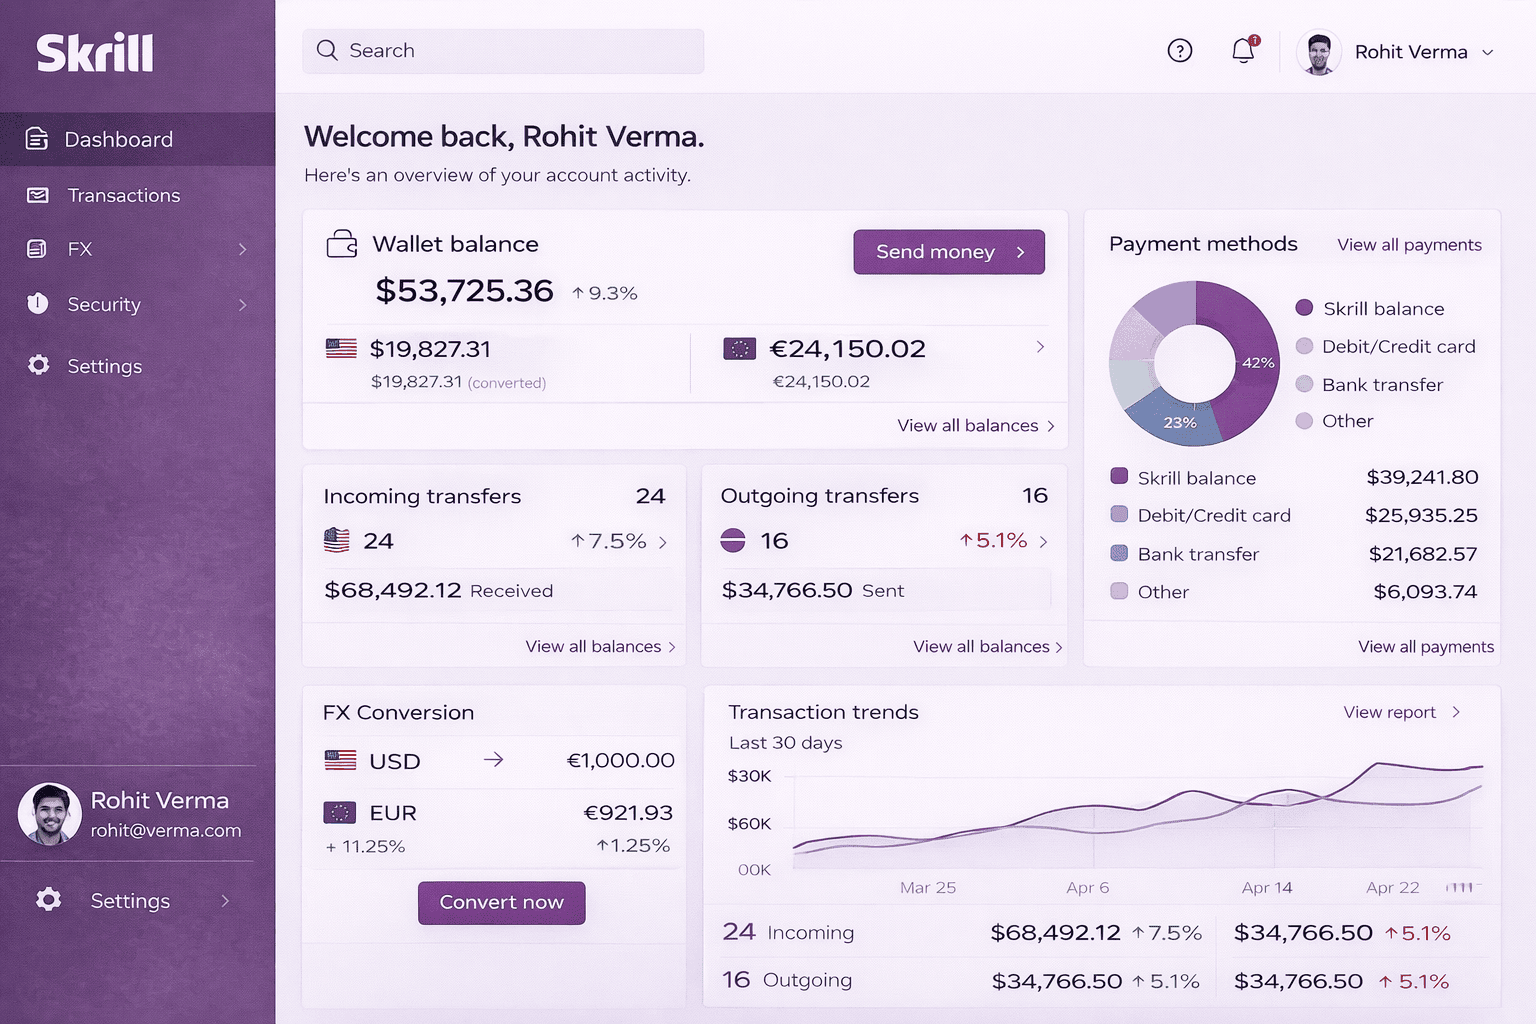The image size is (1536, 1024).
Task: Open Transactions in the sidebar
Action: tap(123, 195)
